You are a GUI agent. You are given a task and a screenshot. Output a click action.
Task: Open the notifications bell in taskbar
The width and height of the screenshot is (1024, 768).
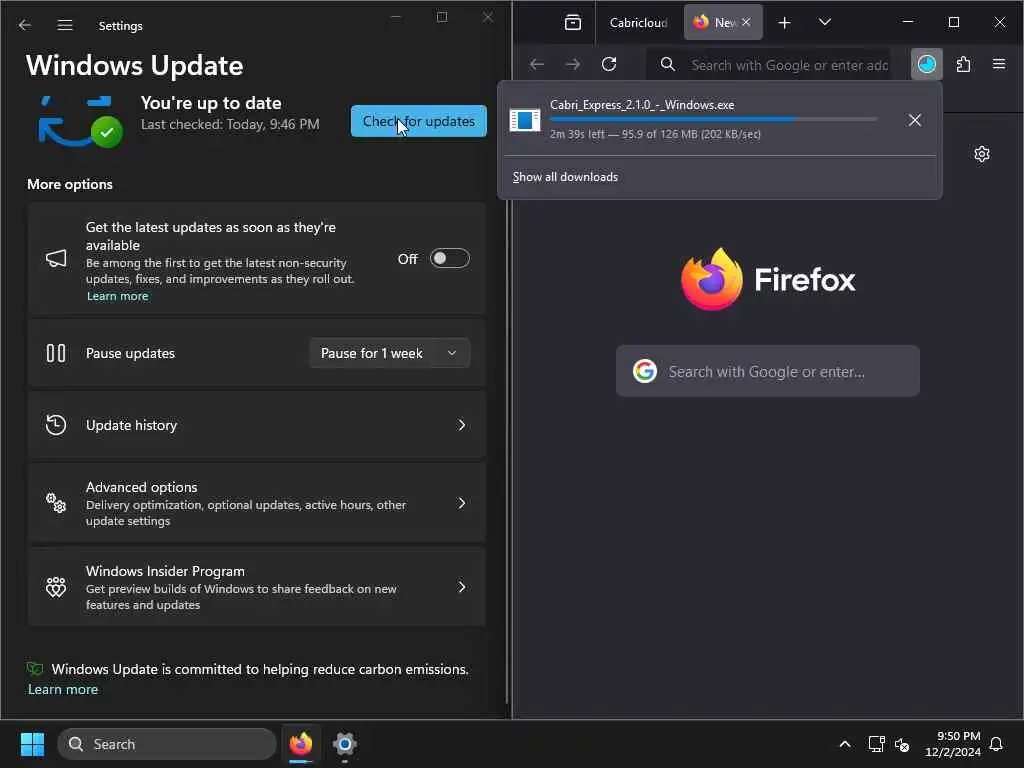click(x=996, y=744)
